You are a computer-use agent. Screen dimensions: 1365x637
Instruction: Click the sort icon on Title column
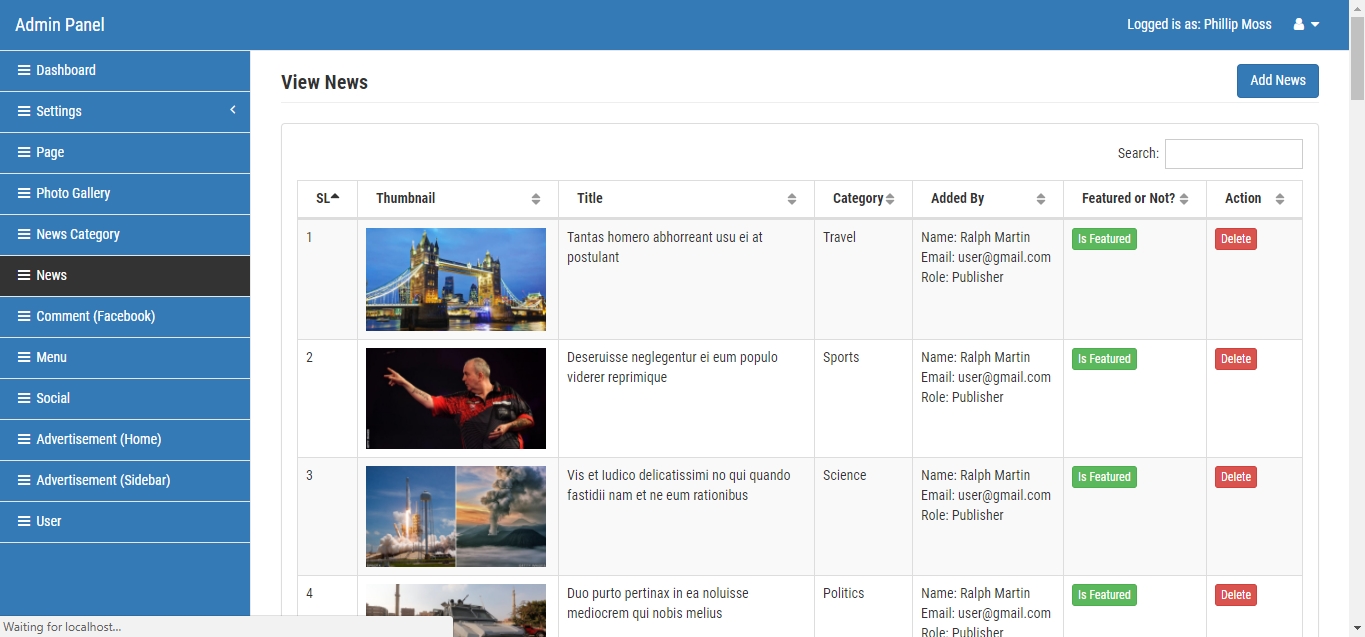(792, 199)
